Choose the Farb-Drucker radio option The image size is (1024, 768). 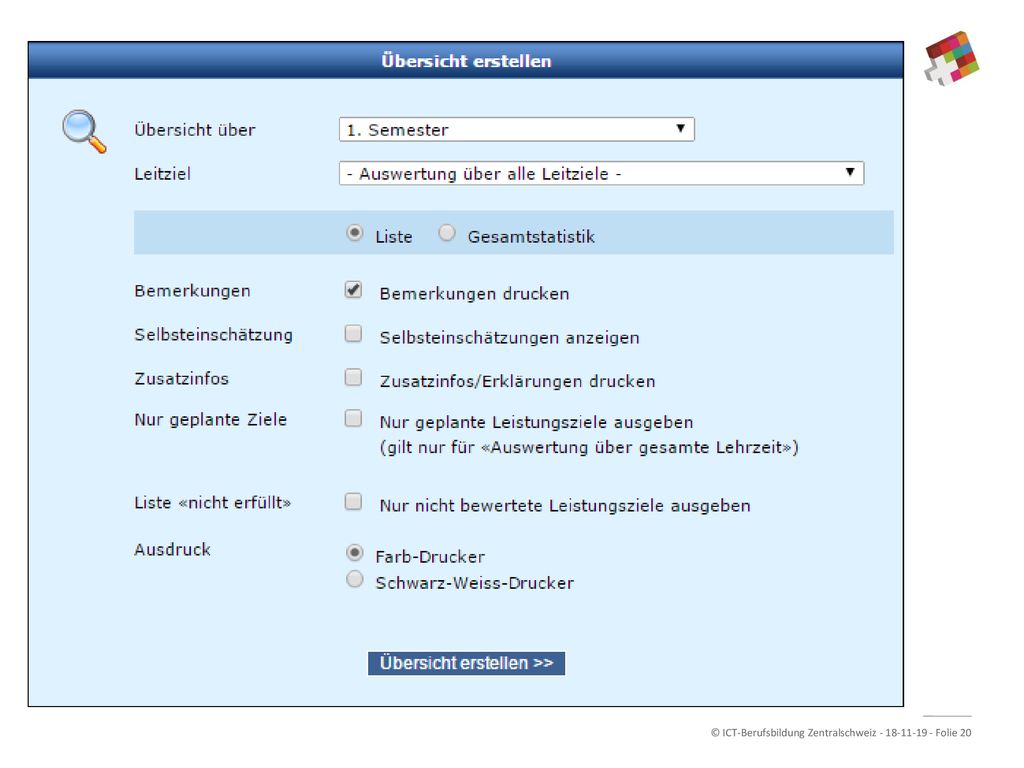[355, 552]
